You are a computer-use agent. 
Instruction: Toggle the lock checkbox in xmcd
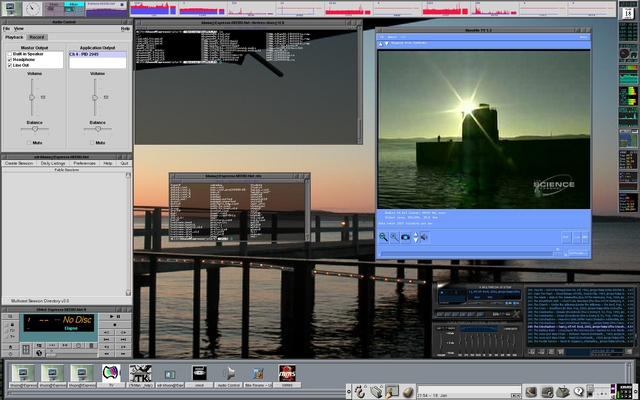7,325
